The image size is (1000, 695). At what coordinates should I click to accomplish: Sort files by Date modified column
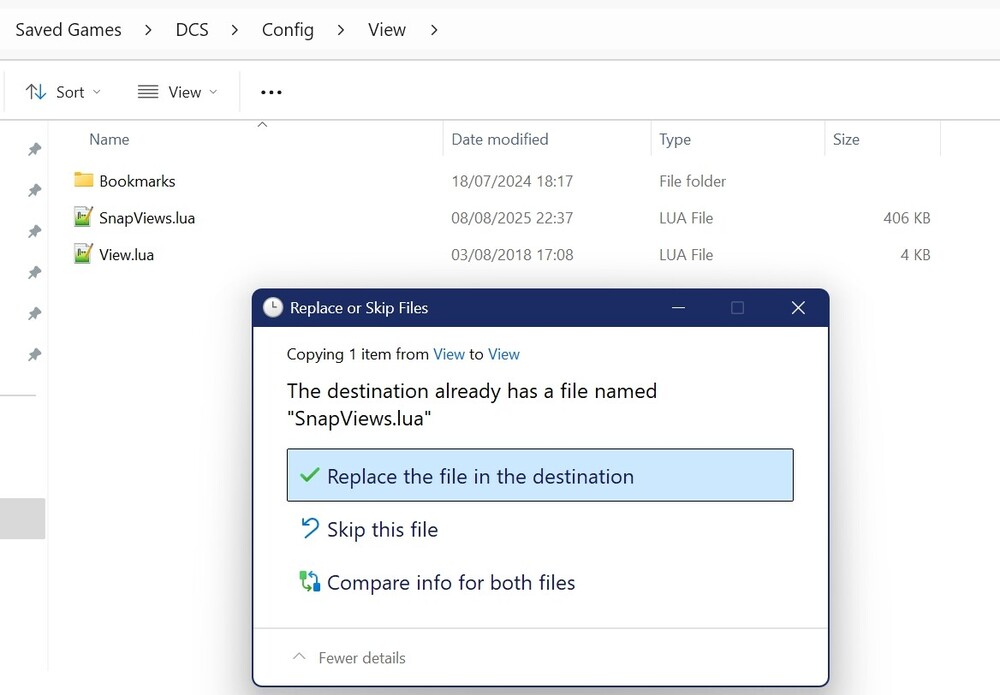point(500,140)
